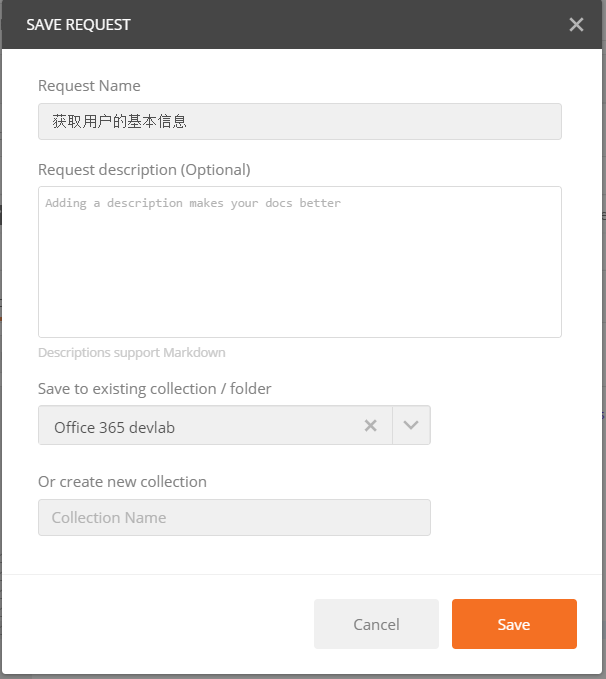Click the Request description (Optional) label
Viewport: 606px width, 679px height.
pyautogui.click(x=144, y=170)
